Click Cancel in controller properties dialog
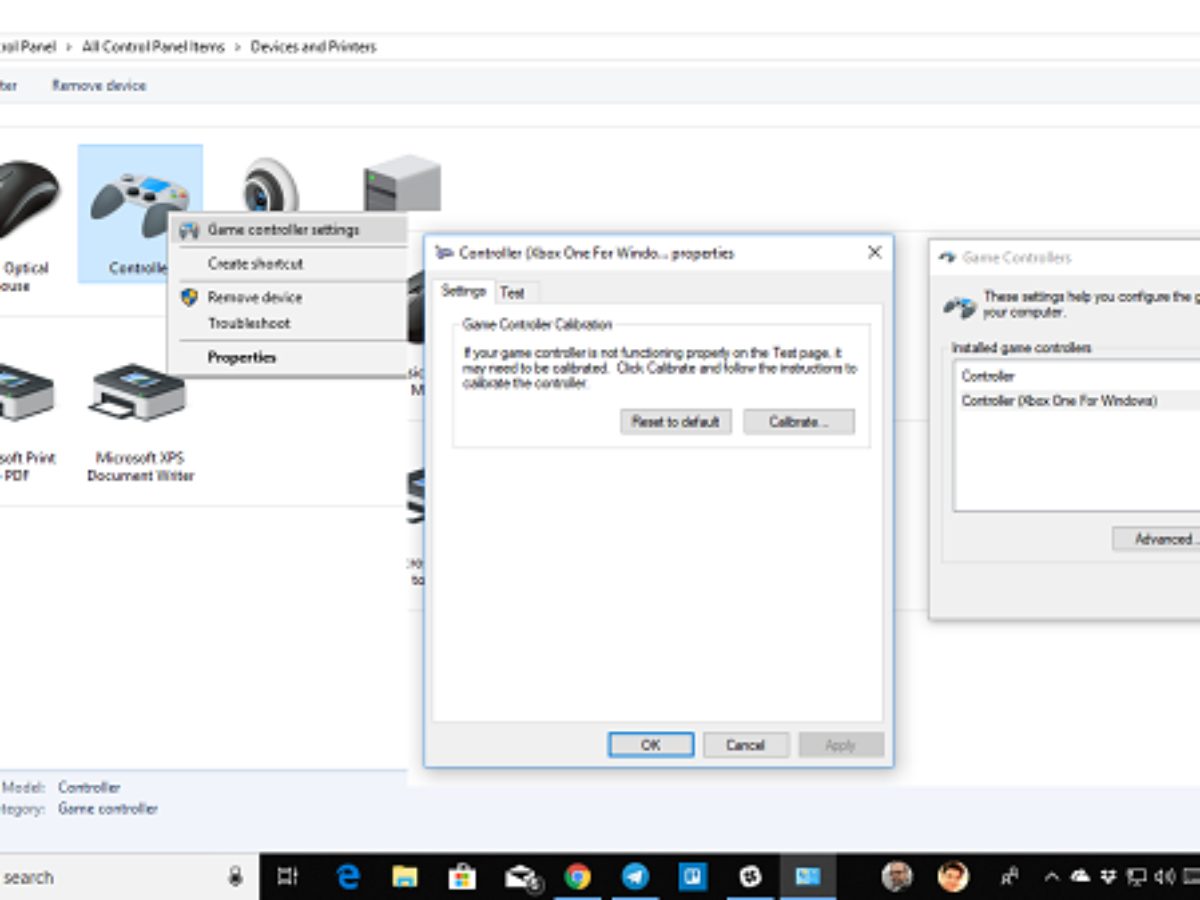This screenshot has height=900, width=1200. pyautogui.click(x=745, y=745)
